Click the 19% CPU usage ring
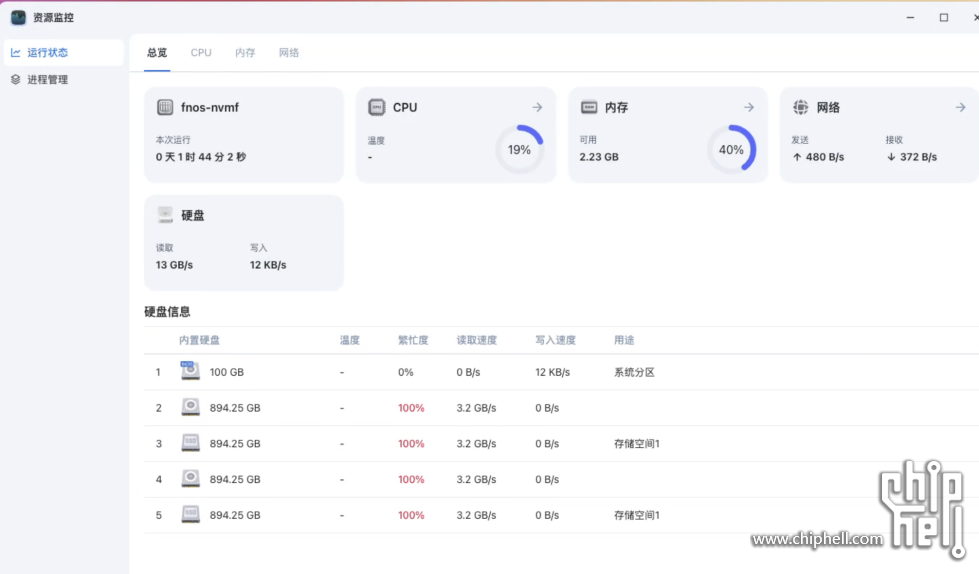Screen dimensions: 979x574 [x=519, y=149]
